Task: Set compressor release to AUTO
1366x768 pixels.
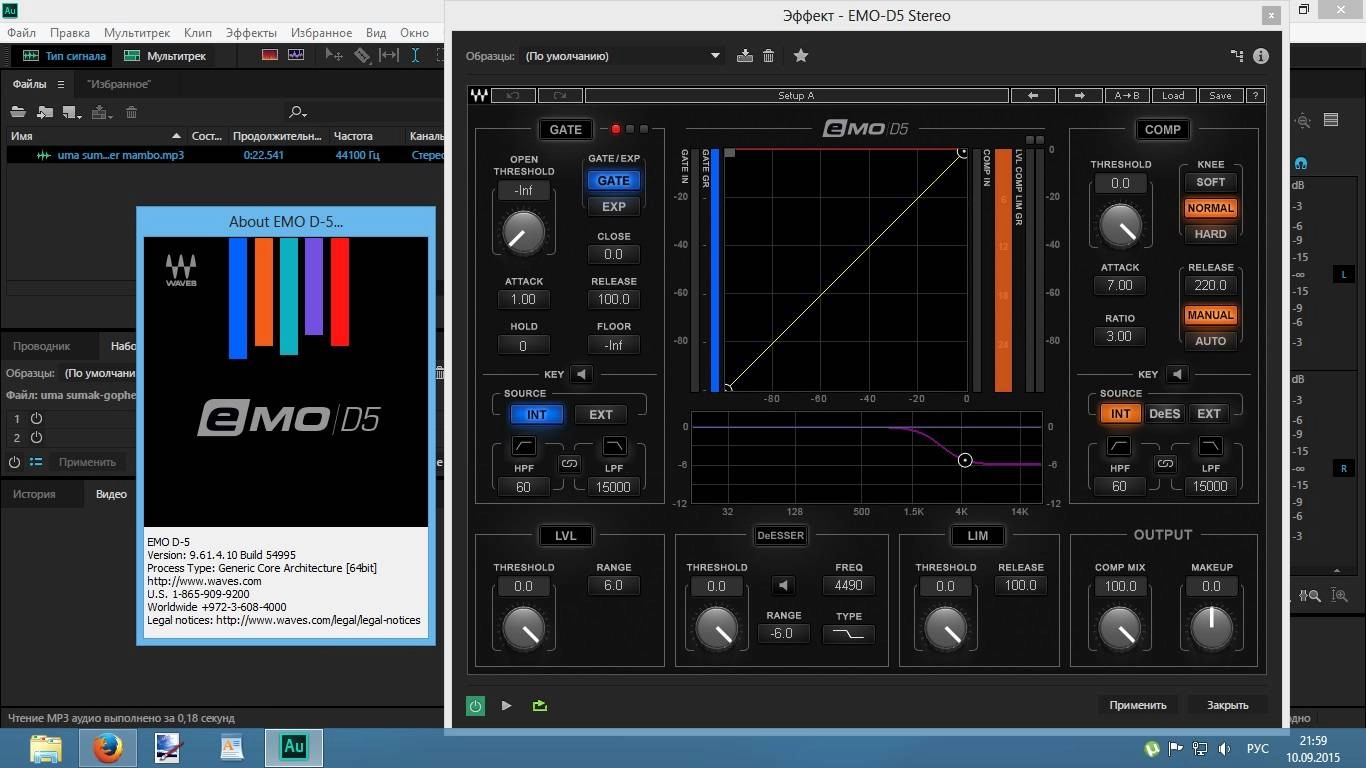Action: point(1210,341)
